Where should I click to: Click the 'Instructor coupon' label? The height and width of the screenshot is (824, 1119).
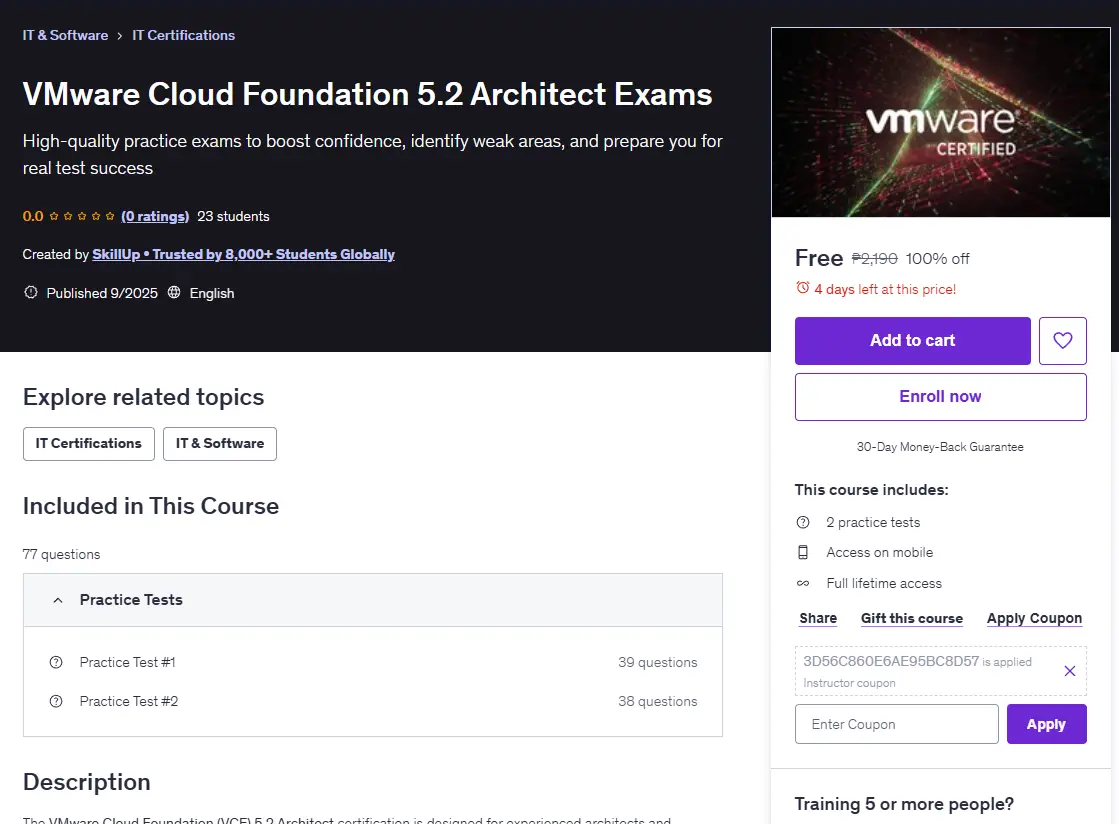[849, 683]
